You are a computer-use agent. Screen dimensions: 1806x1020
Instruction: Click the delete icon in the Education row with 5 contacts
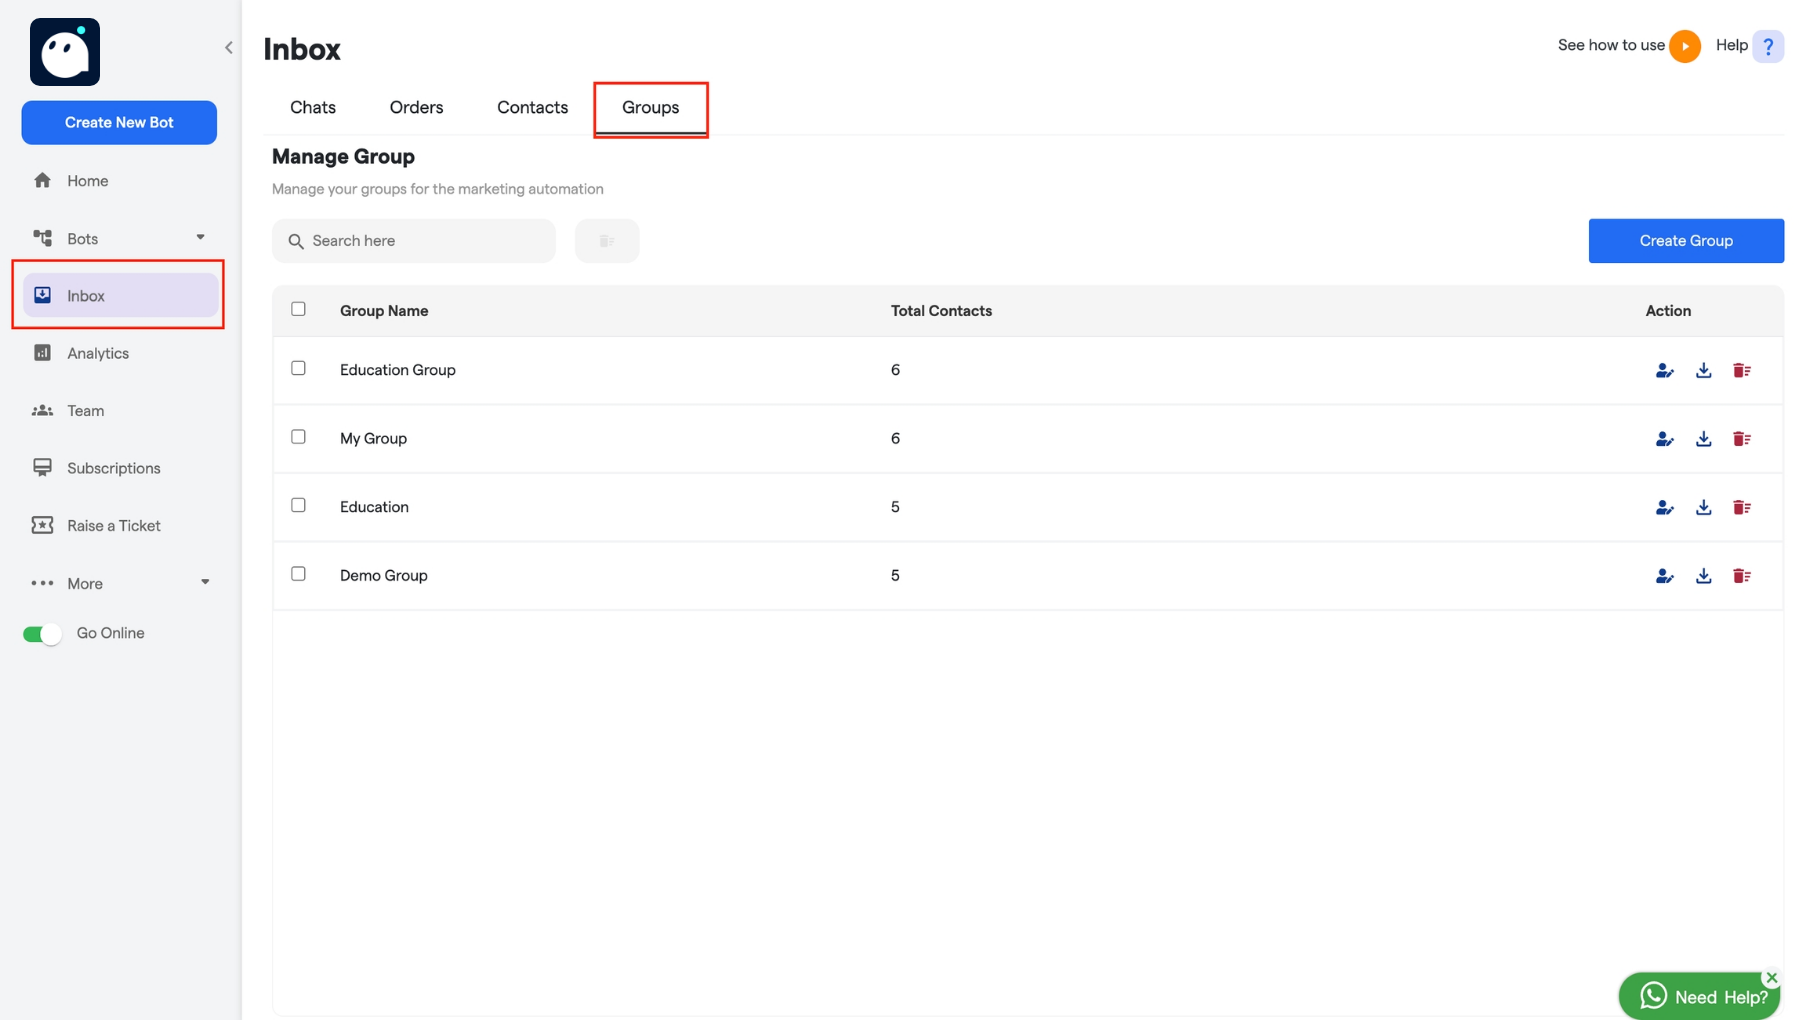coord(1742,508)
